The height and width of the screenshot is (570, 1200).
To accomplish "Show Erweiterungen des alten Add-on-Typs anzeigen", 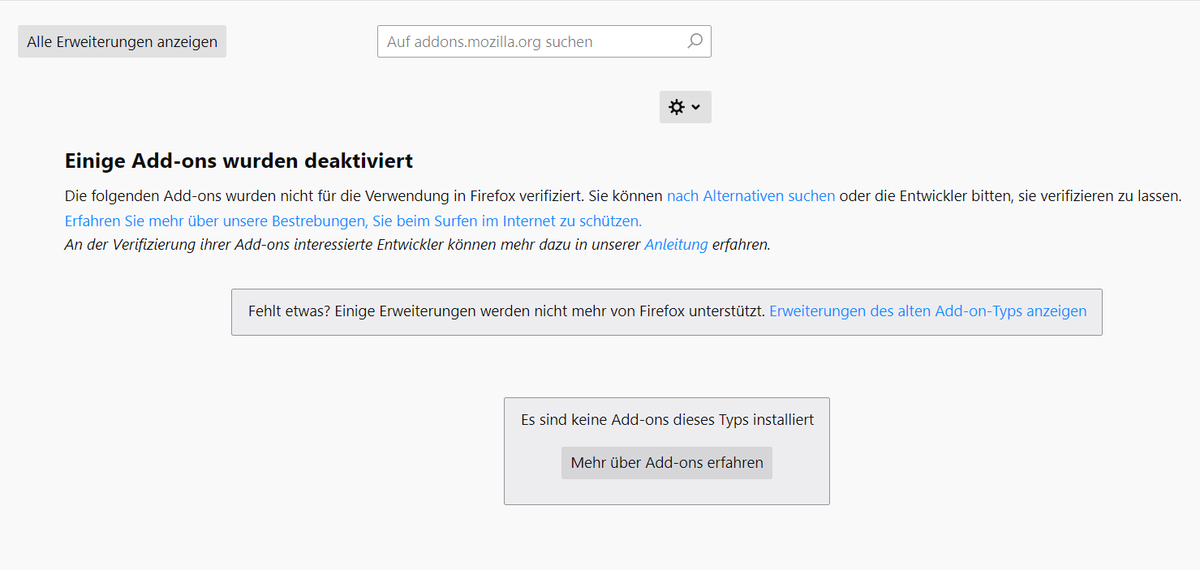I will click(928, 311).
